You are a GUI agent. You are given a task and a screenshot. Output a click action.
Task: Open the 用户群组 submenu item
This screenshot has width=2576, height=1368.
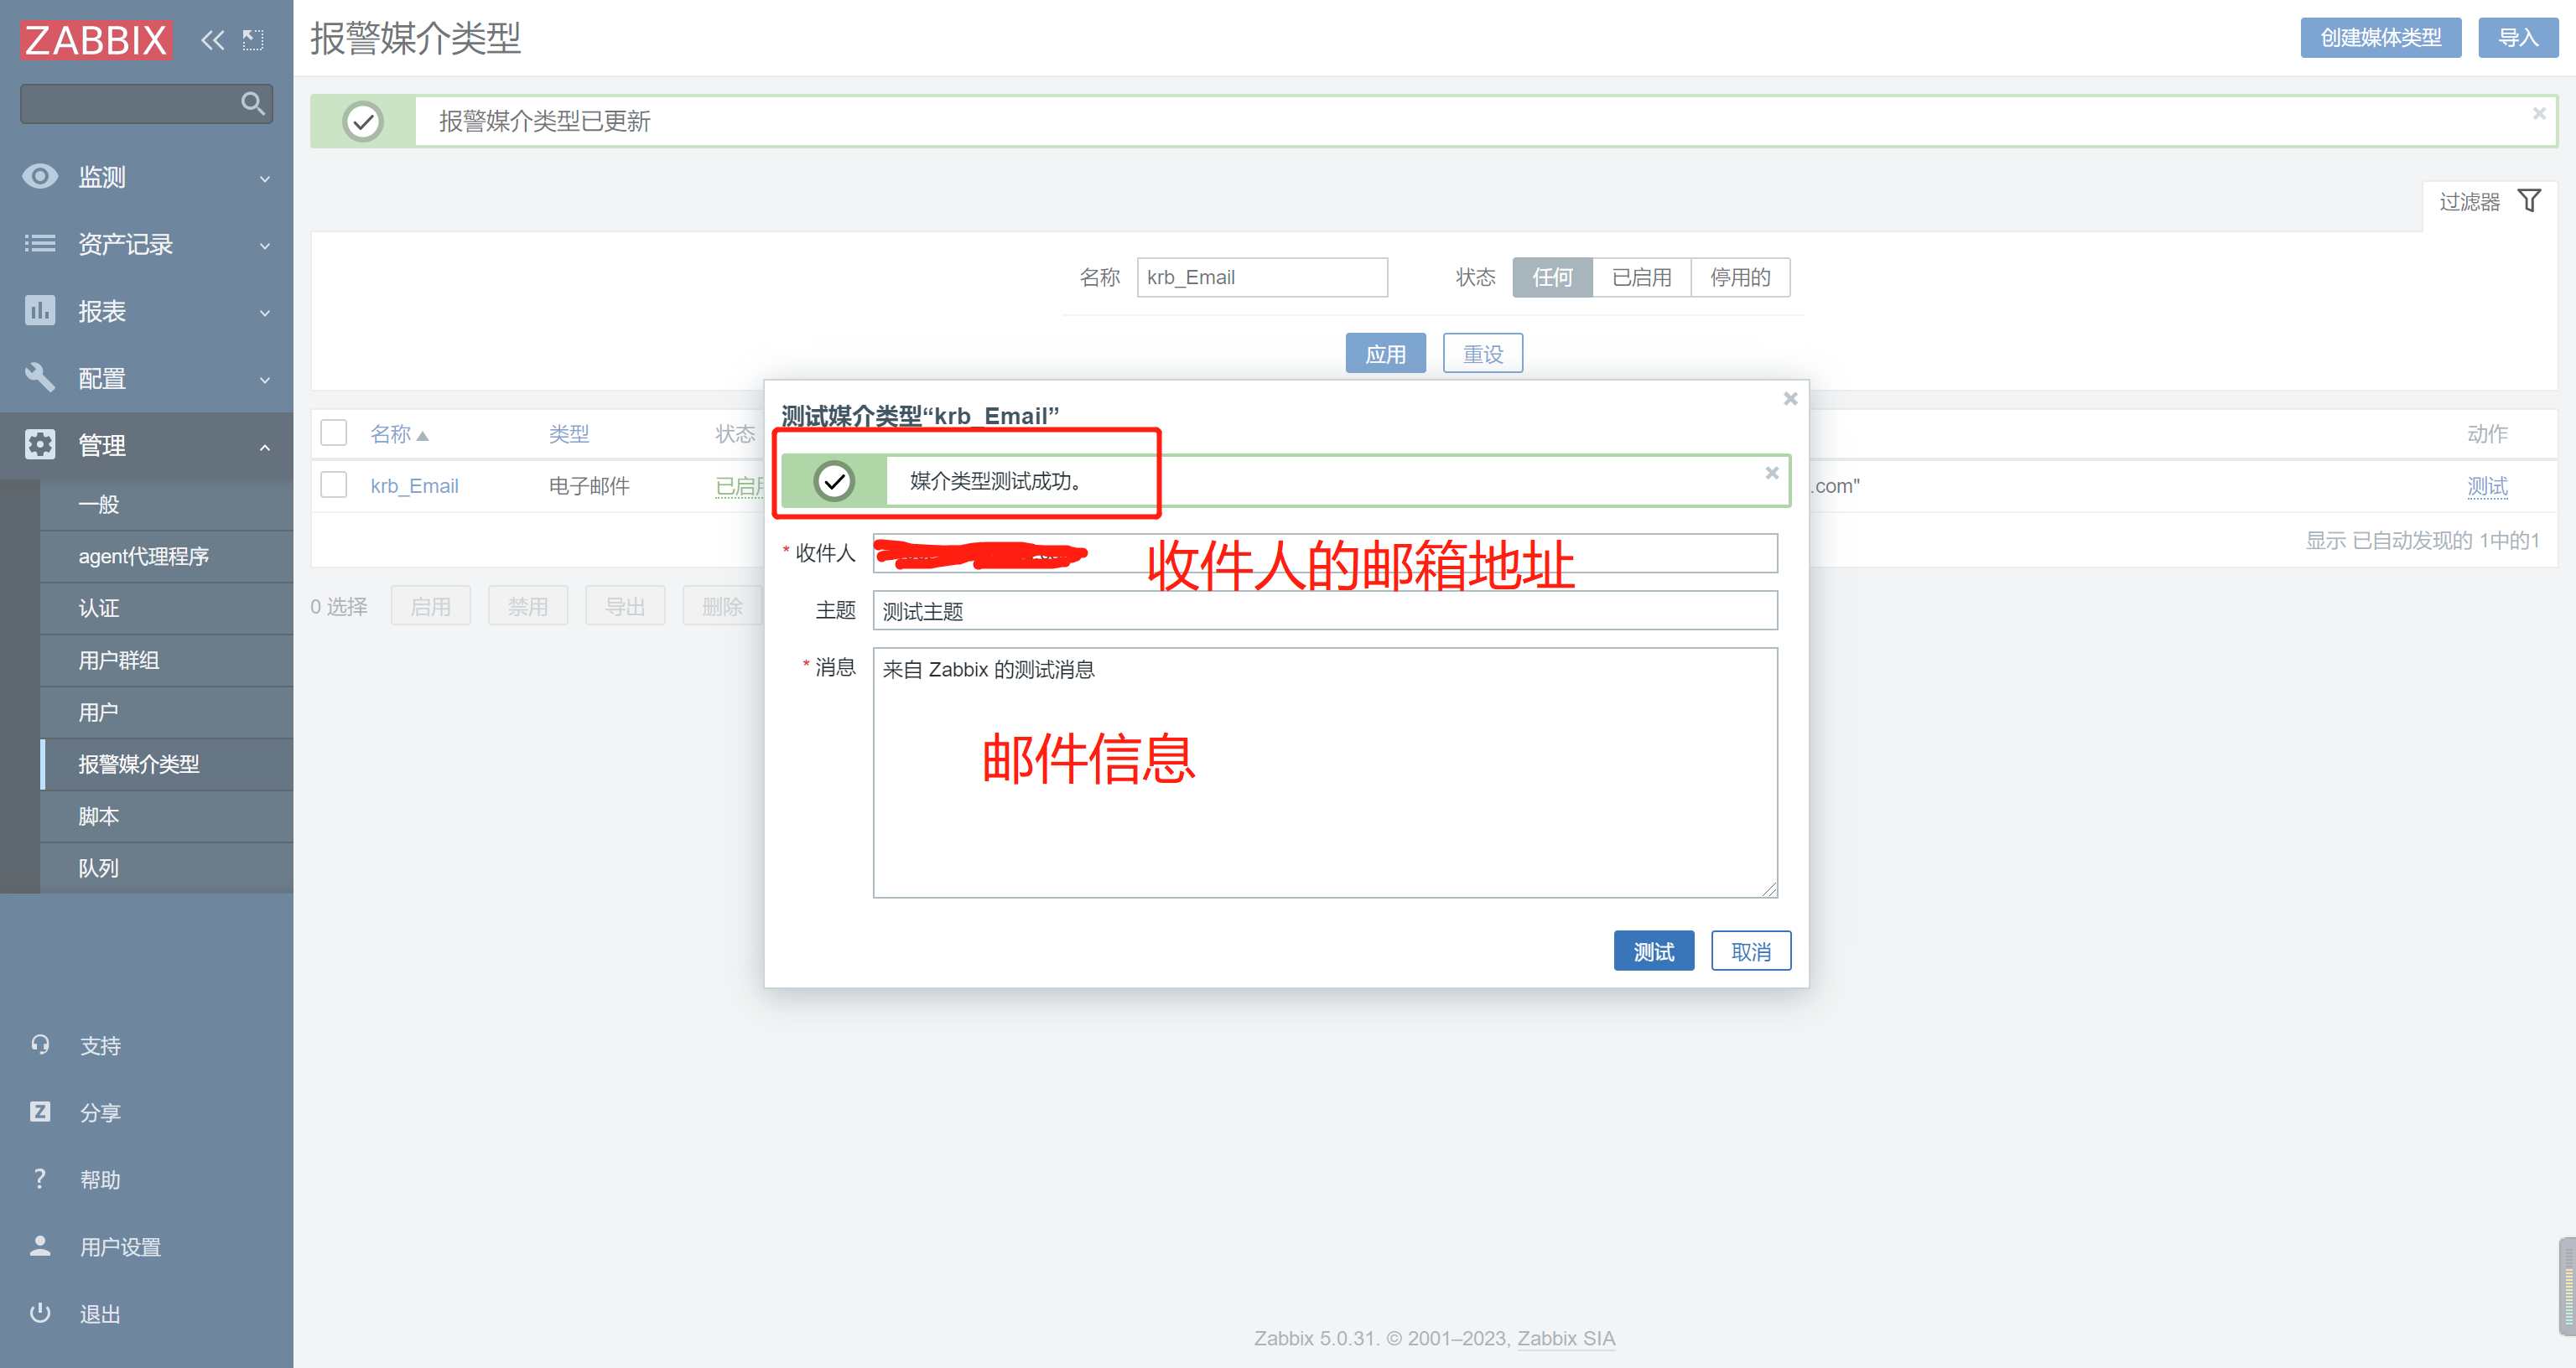click(x=167, y=660)
